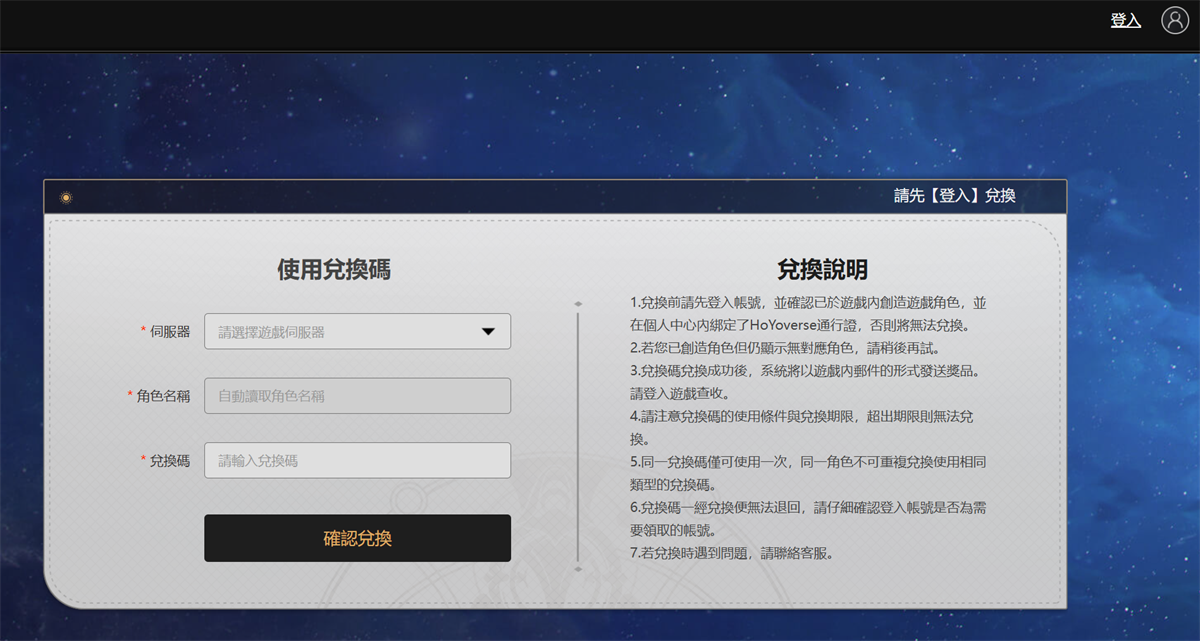Click the 使用兌換碼 heading

334,269
